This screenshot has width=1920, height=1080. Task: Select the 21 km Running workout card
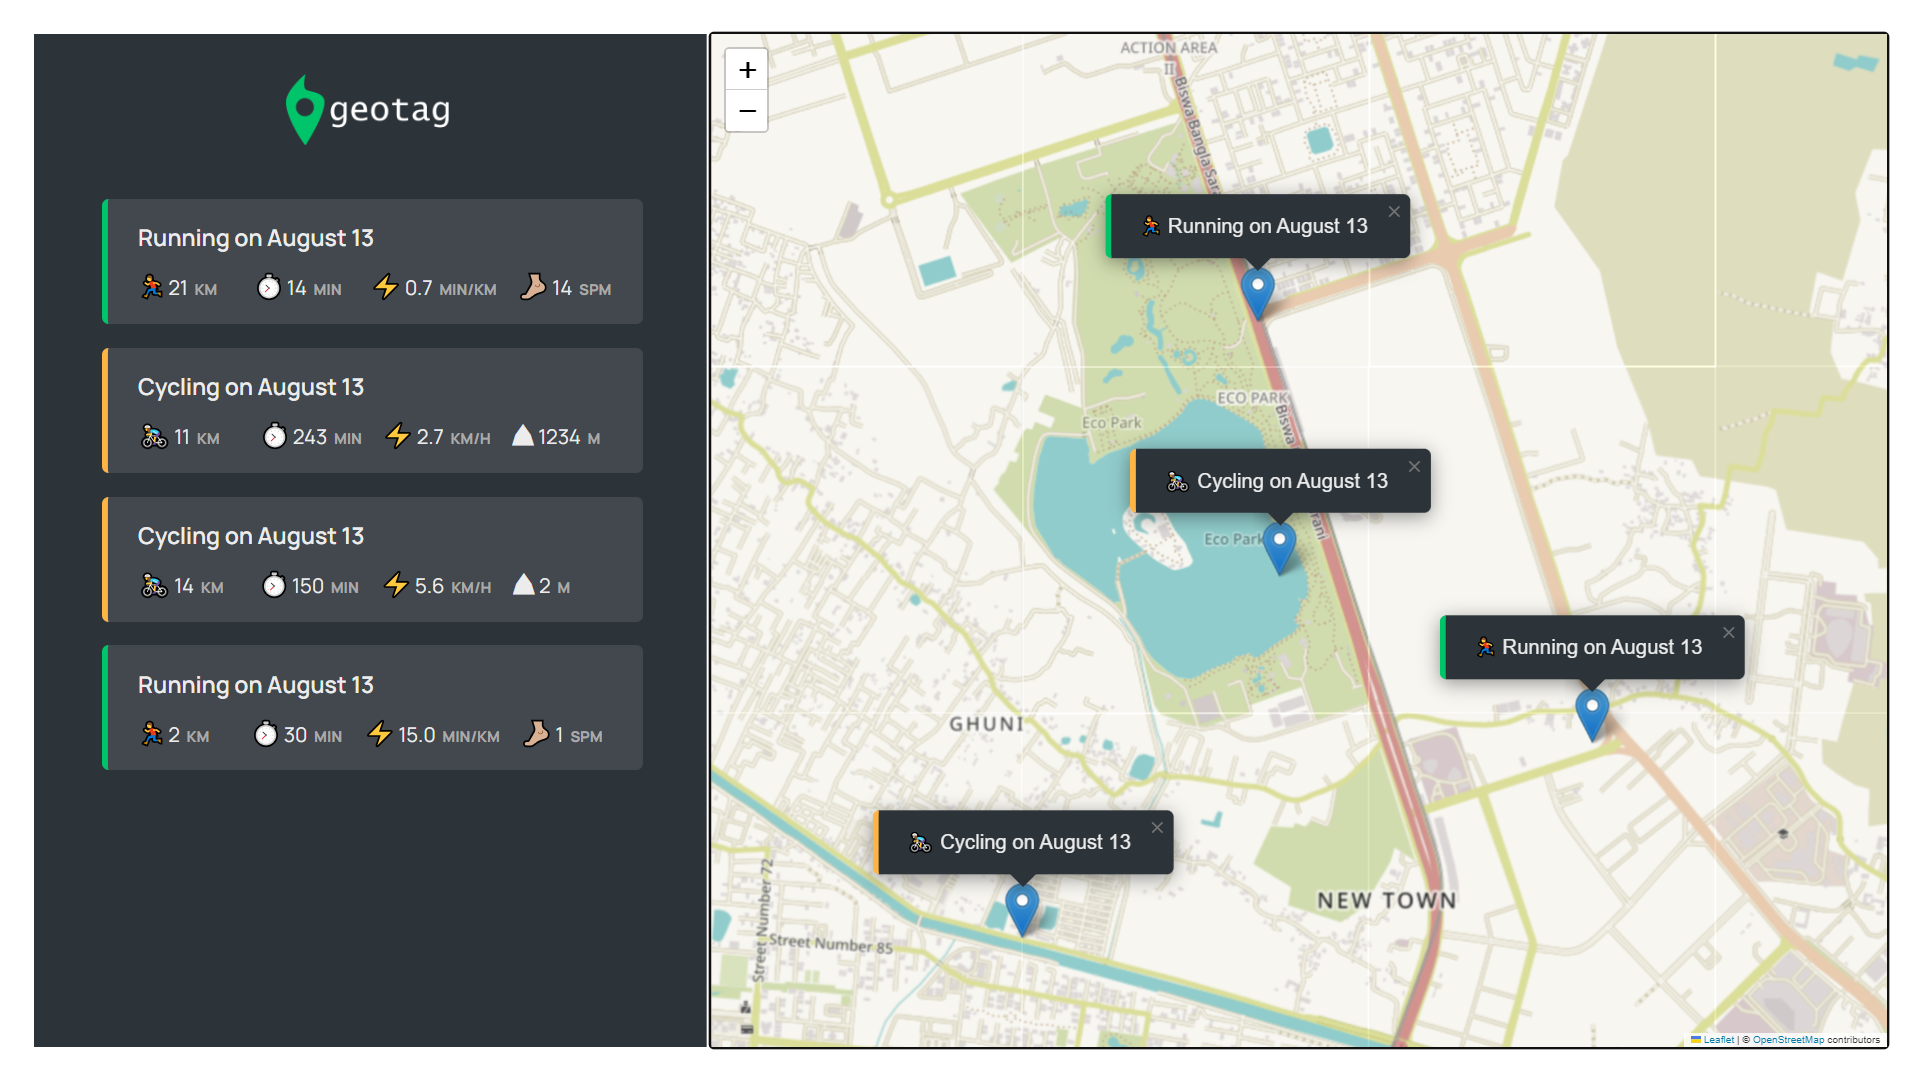pyautogui.click(x=372, y=261)
